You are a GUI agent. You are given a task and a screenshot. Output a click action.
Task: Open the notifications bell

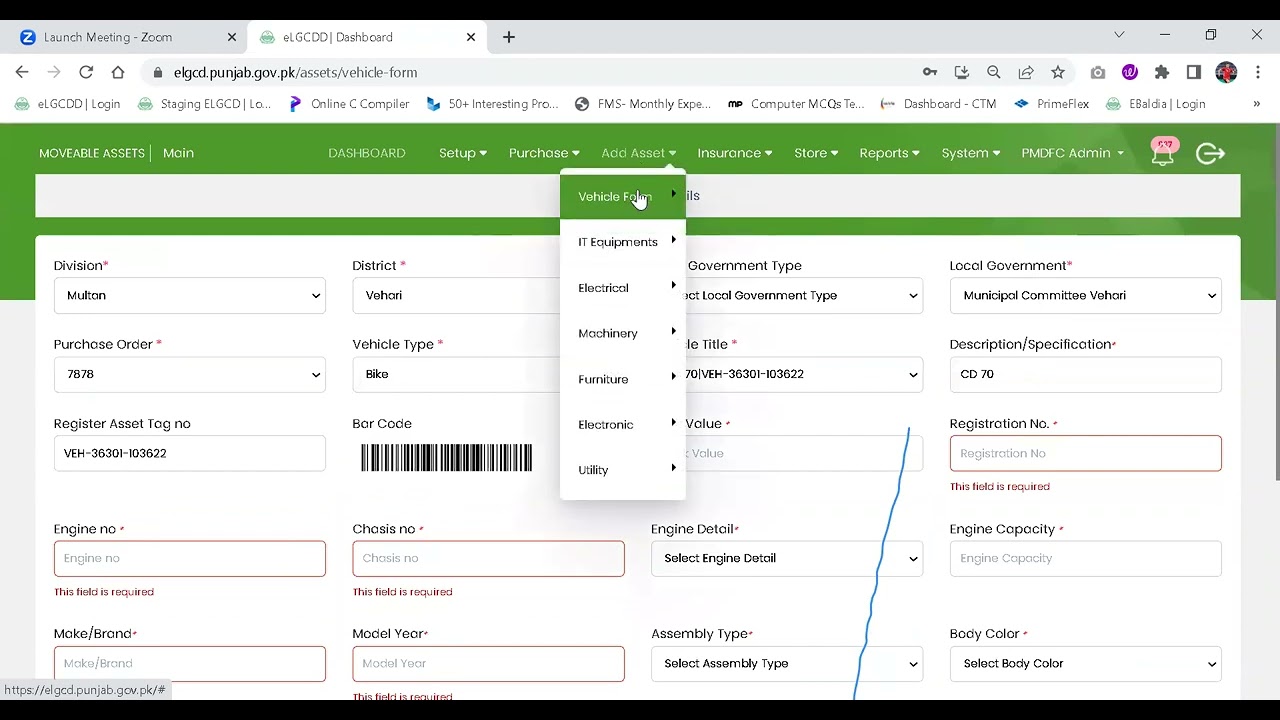coord(1163,153)
